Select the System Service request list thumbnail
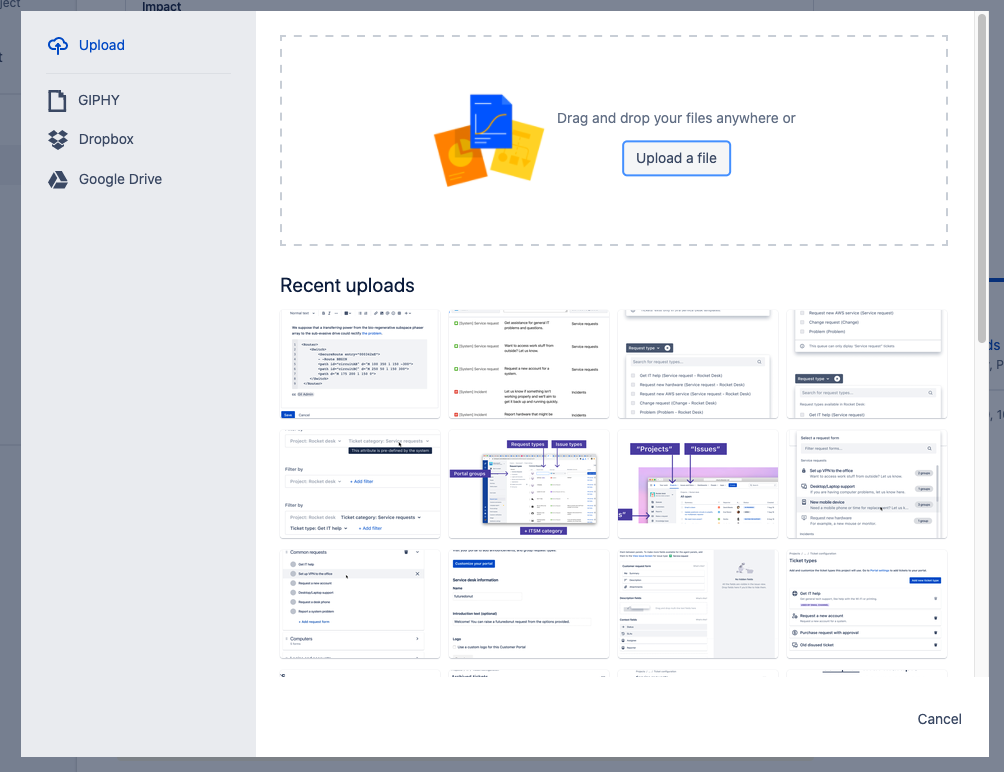1004x772 pixels. coord(528,363)
